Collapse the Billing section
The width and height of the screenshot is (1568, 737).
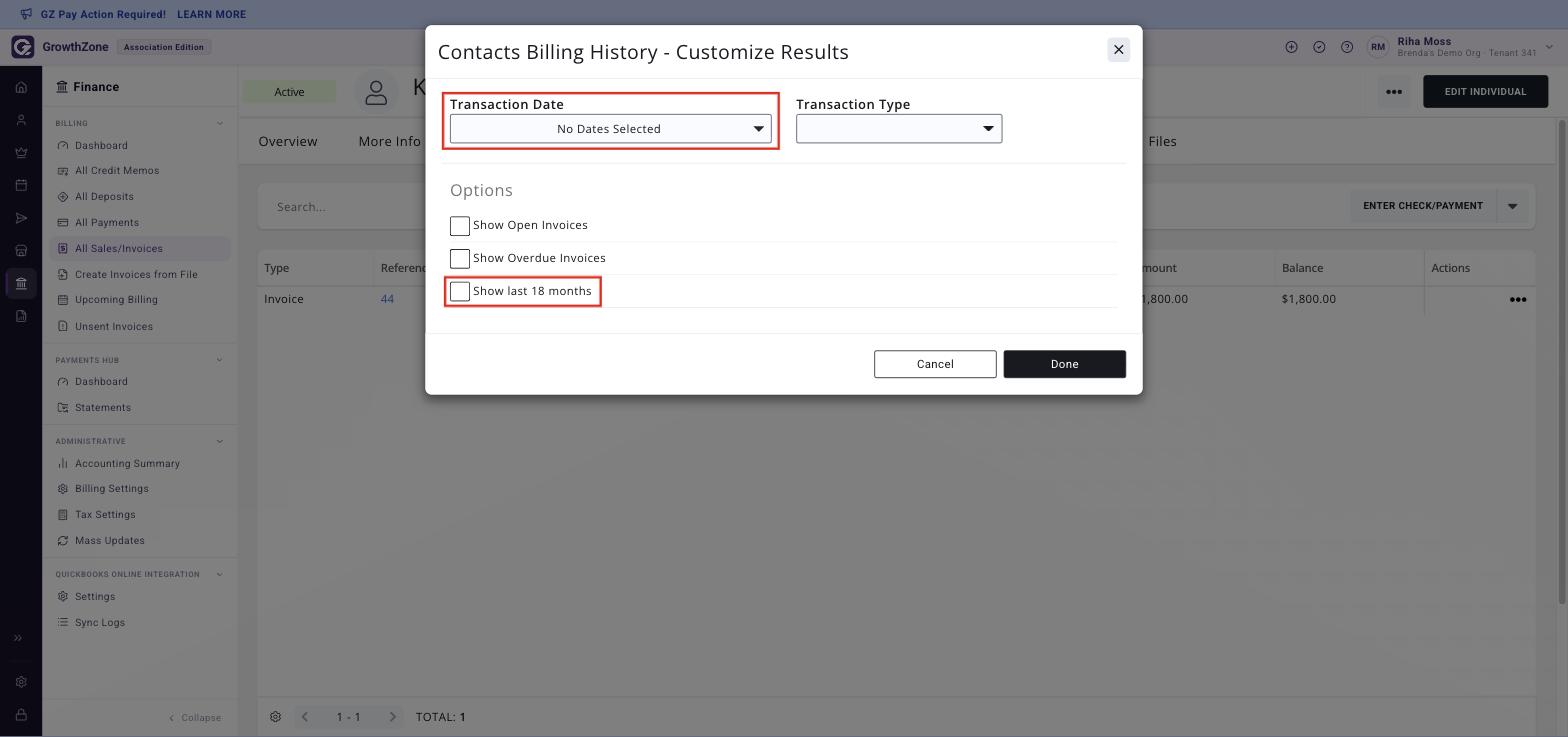(220, 124)
